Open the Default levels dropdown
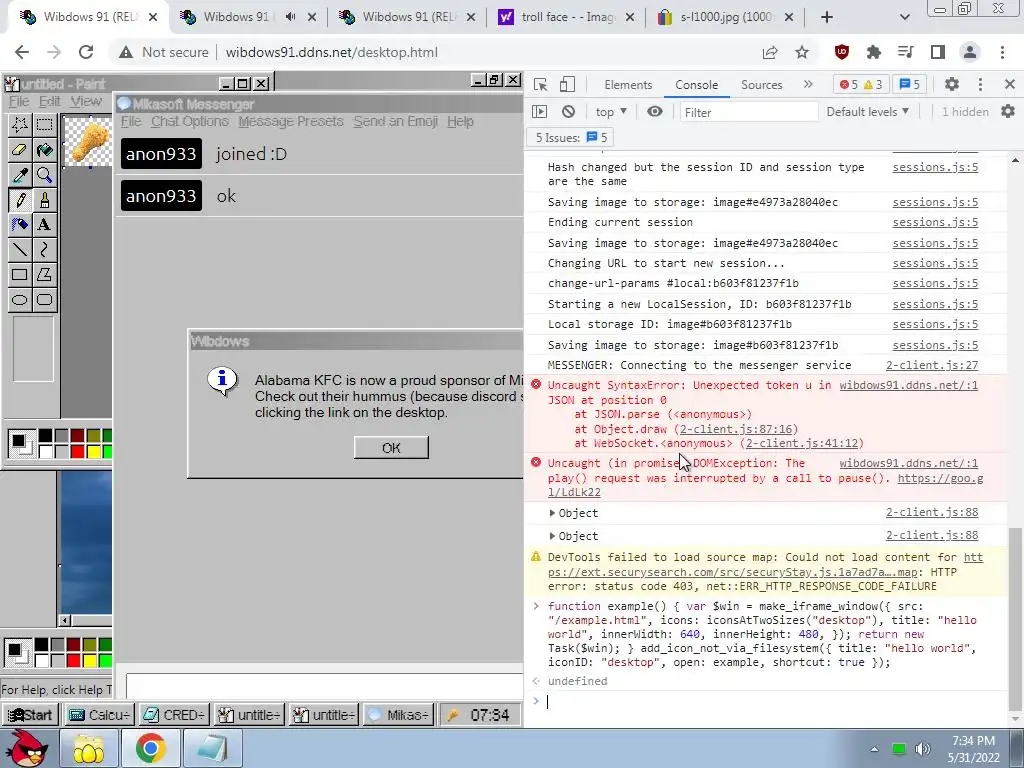This screenshot has width=1024, height=768. (x=867, y=112)
